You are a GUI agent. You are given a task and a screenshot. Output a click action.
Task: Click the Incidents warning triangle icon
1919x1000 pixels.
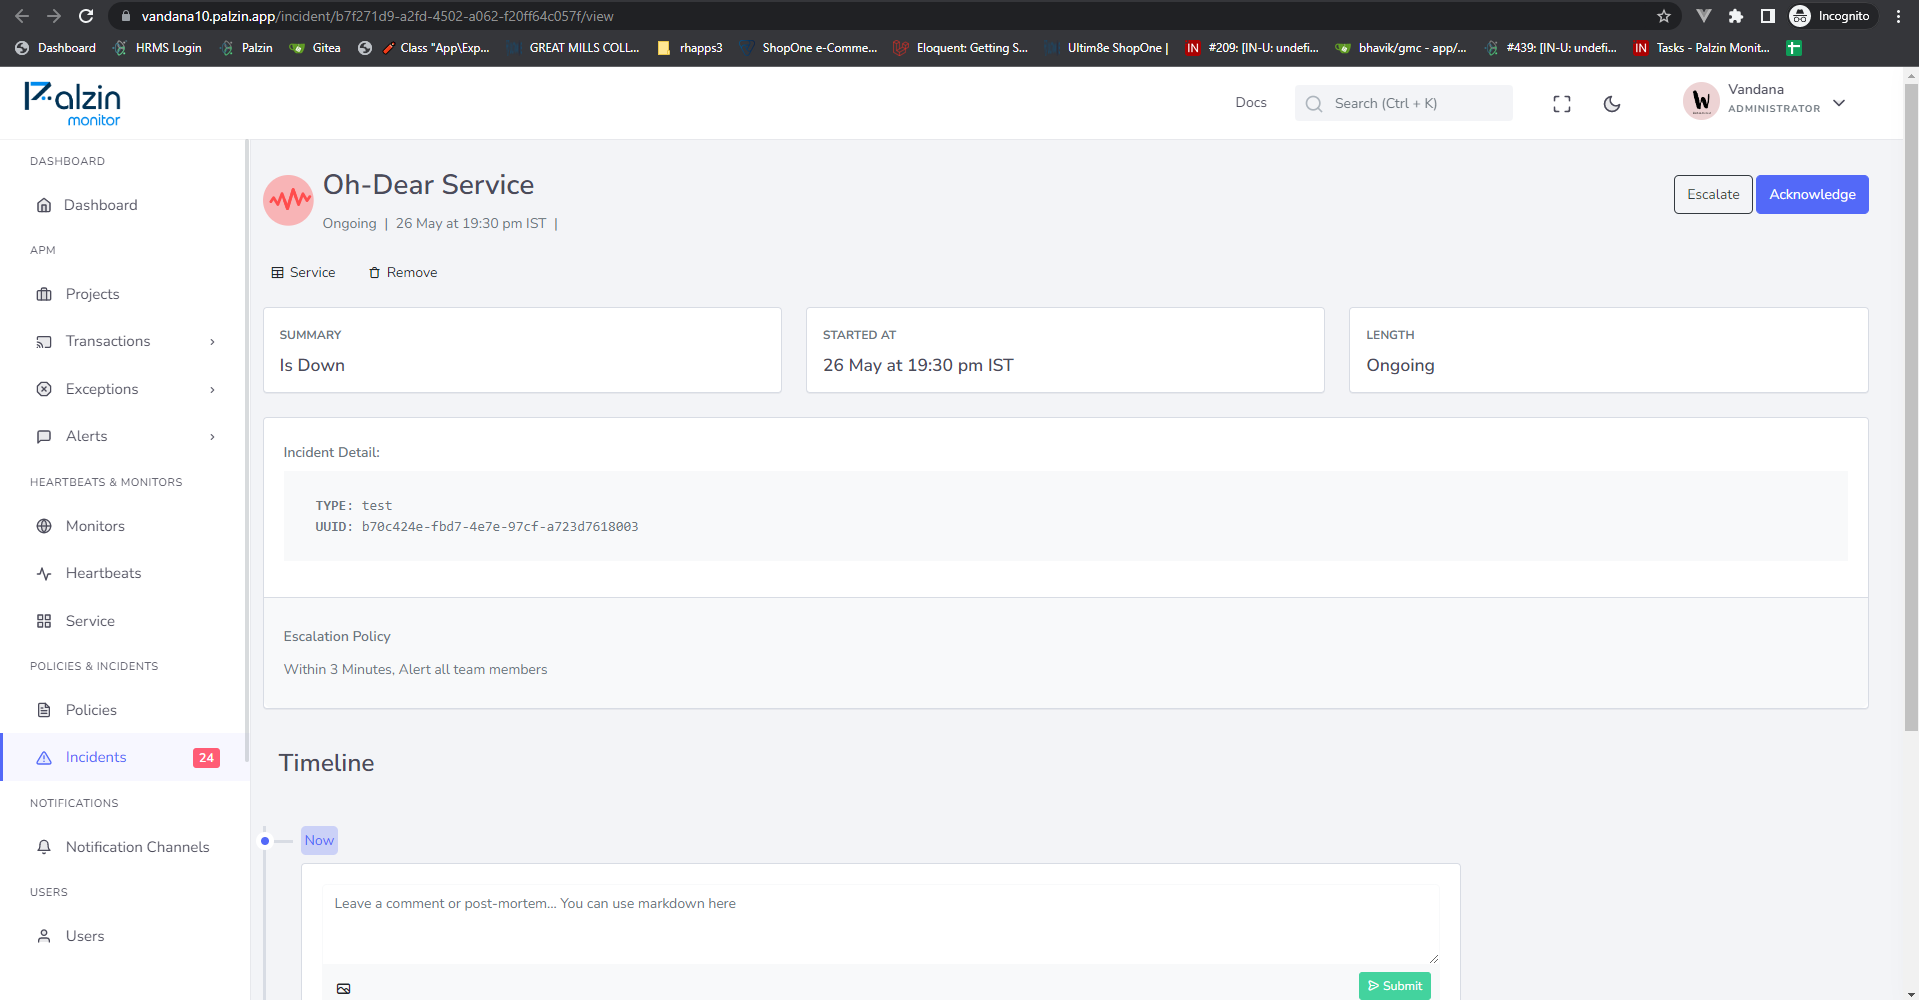click(x=44, y=757)
